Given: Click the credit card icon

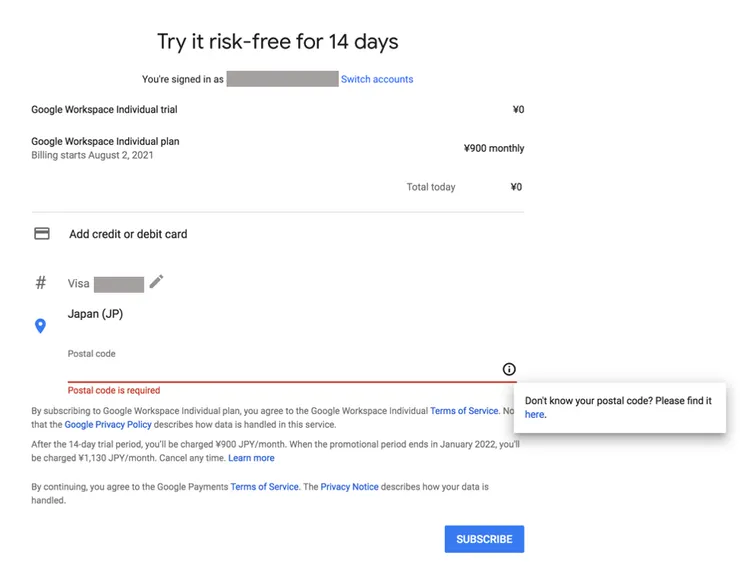Looking at the screenshot, I should point(42,234).
